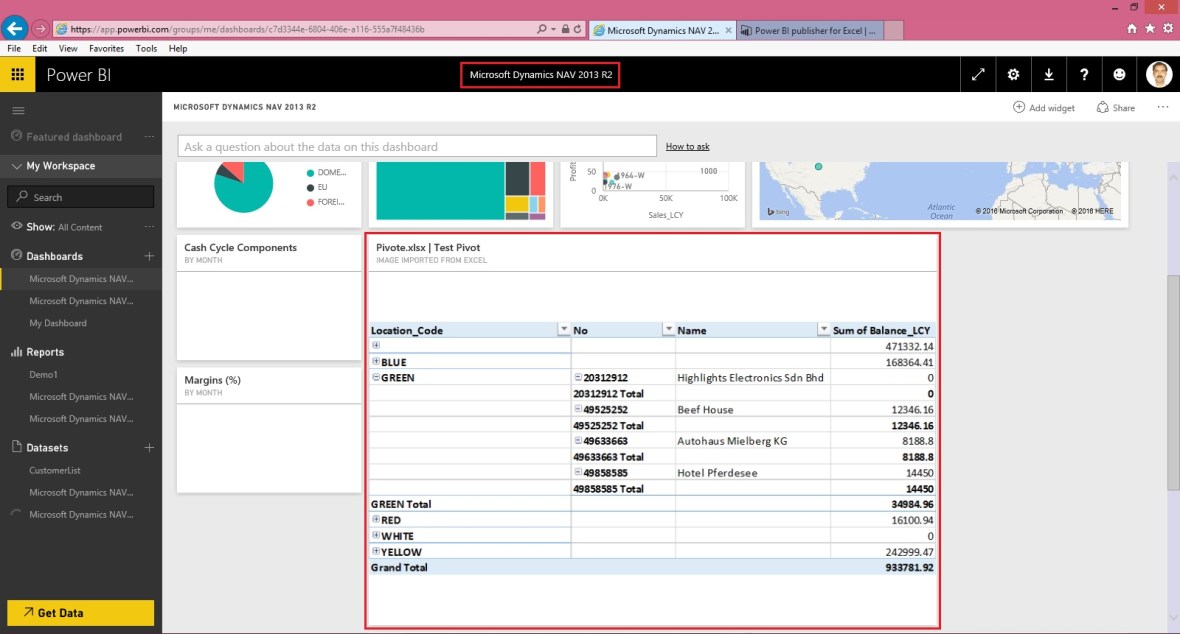The width and height of the screenshot is (1180, 634).
Task: Add a widget to the dashboard
Action: pyautogui.click(x=1043, y=107)
